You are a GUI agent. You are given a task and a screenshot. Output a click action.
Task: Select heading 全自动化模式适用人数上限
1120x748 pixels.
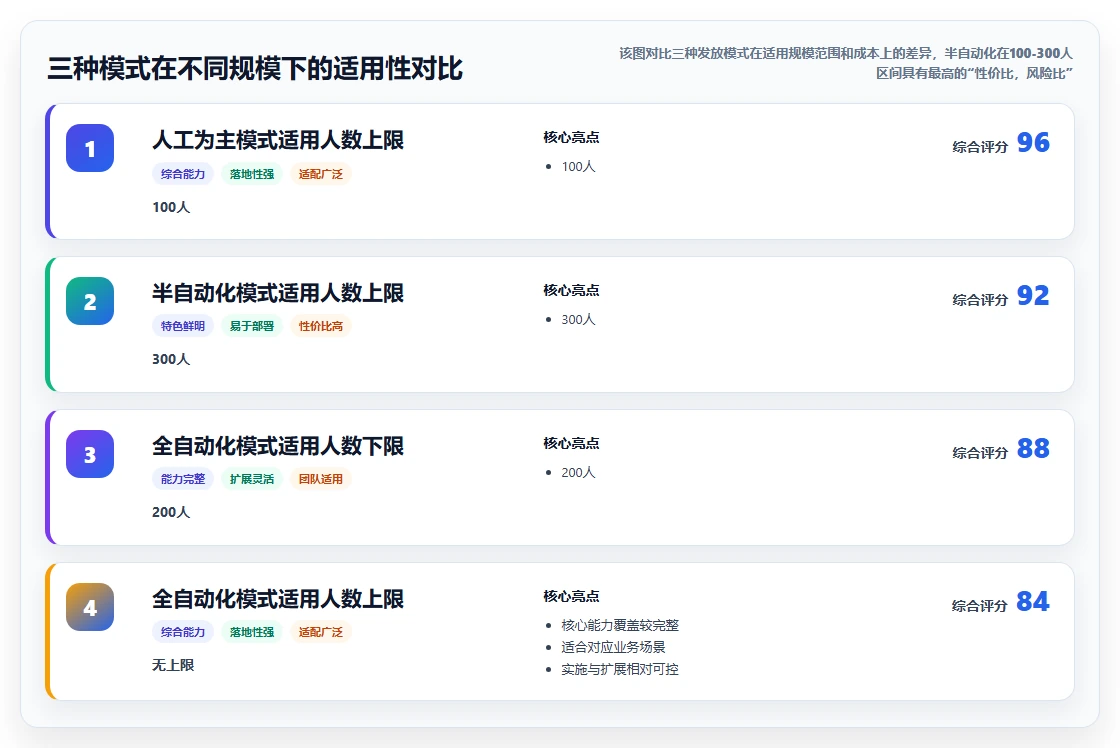point(278,599)
